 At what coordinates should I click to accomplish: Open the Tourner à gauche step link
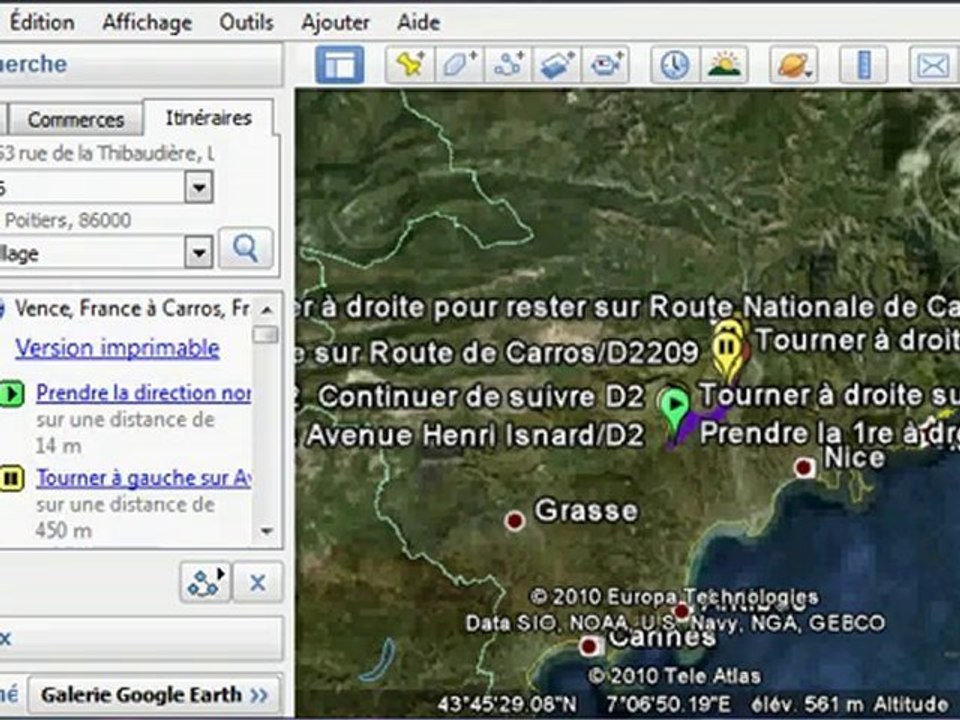(x=143, y=478)
